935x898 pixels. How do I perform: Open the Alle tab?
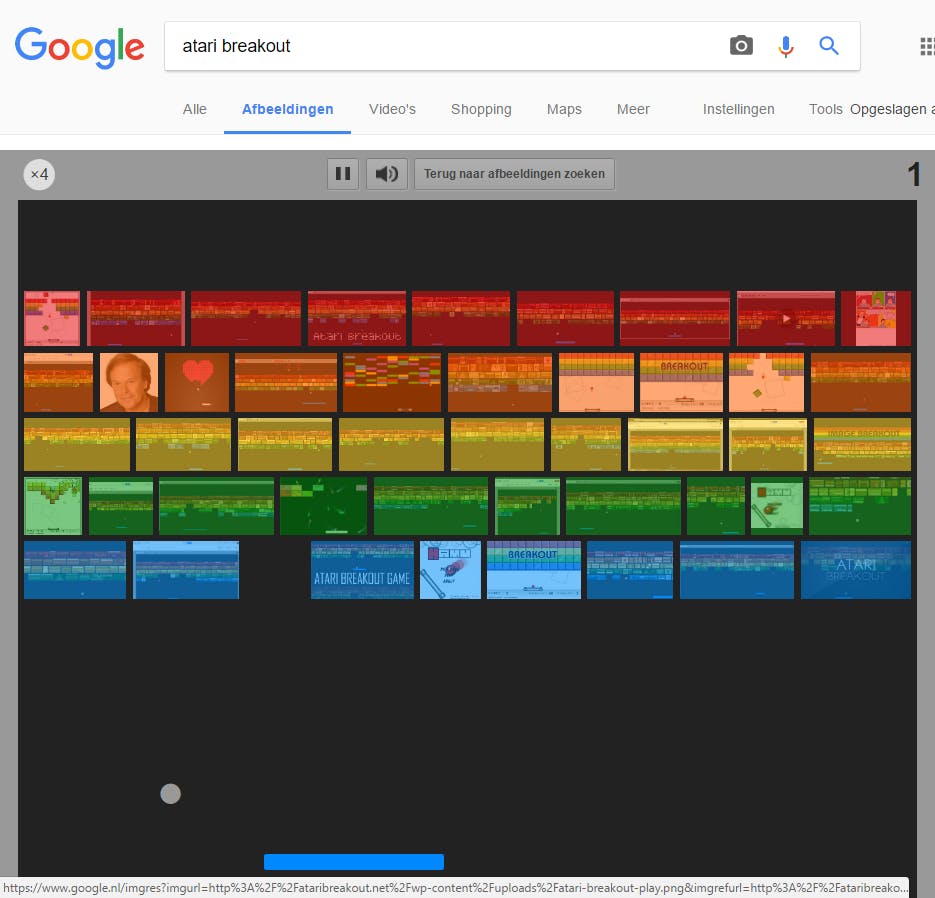coord(194,109)
